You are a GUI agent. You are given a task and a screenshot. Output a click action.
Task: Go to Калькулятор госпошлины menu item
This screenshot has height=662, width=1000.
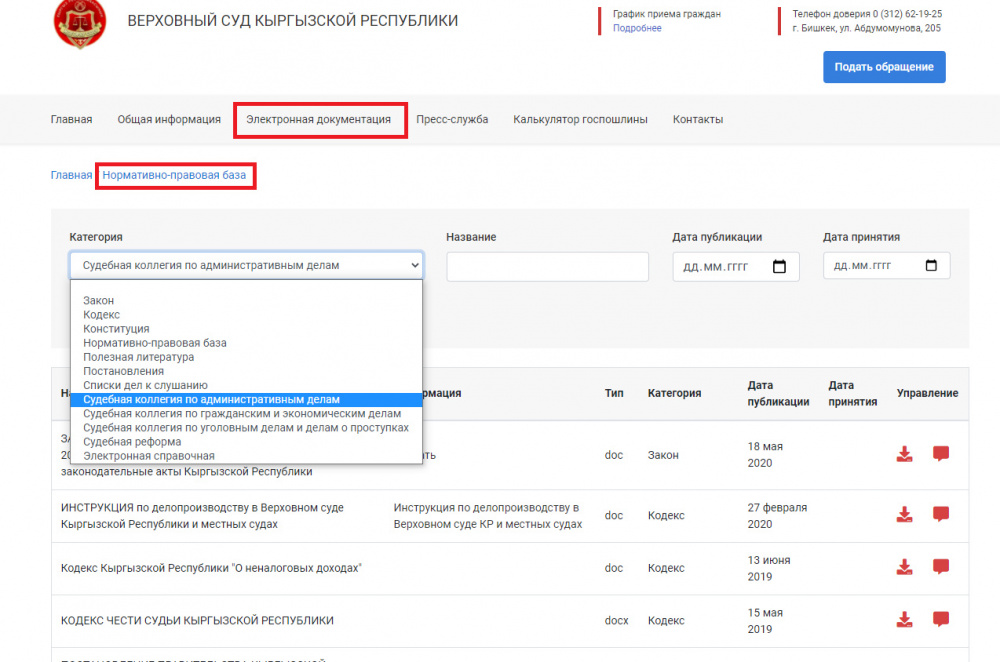580,120
